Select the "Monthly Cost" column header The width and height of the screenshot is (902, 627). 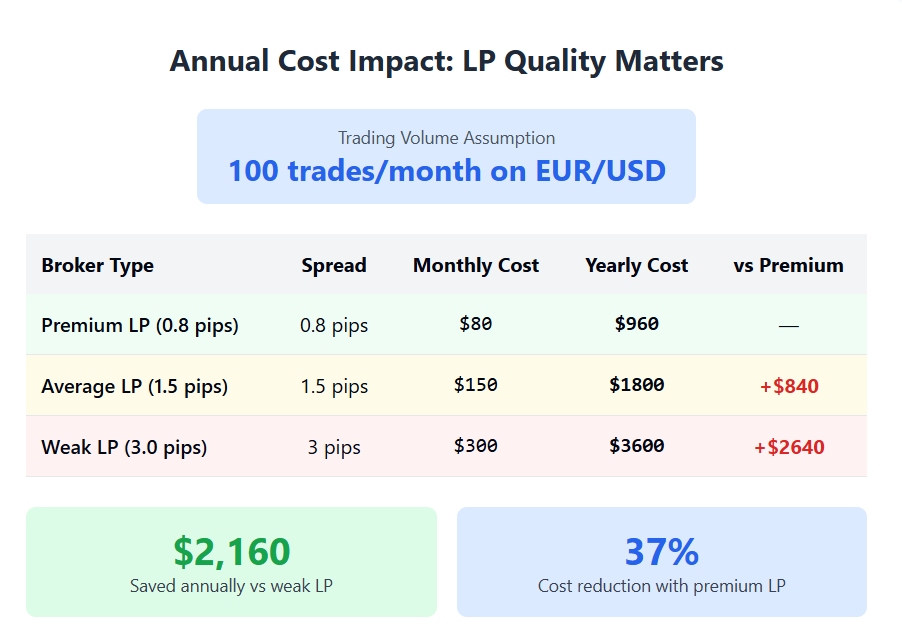[476, 265]
